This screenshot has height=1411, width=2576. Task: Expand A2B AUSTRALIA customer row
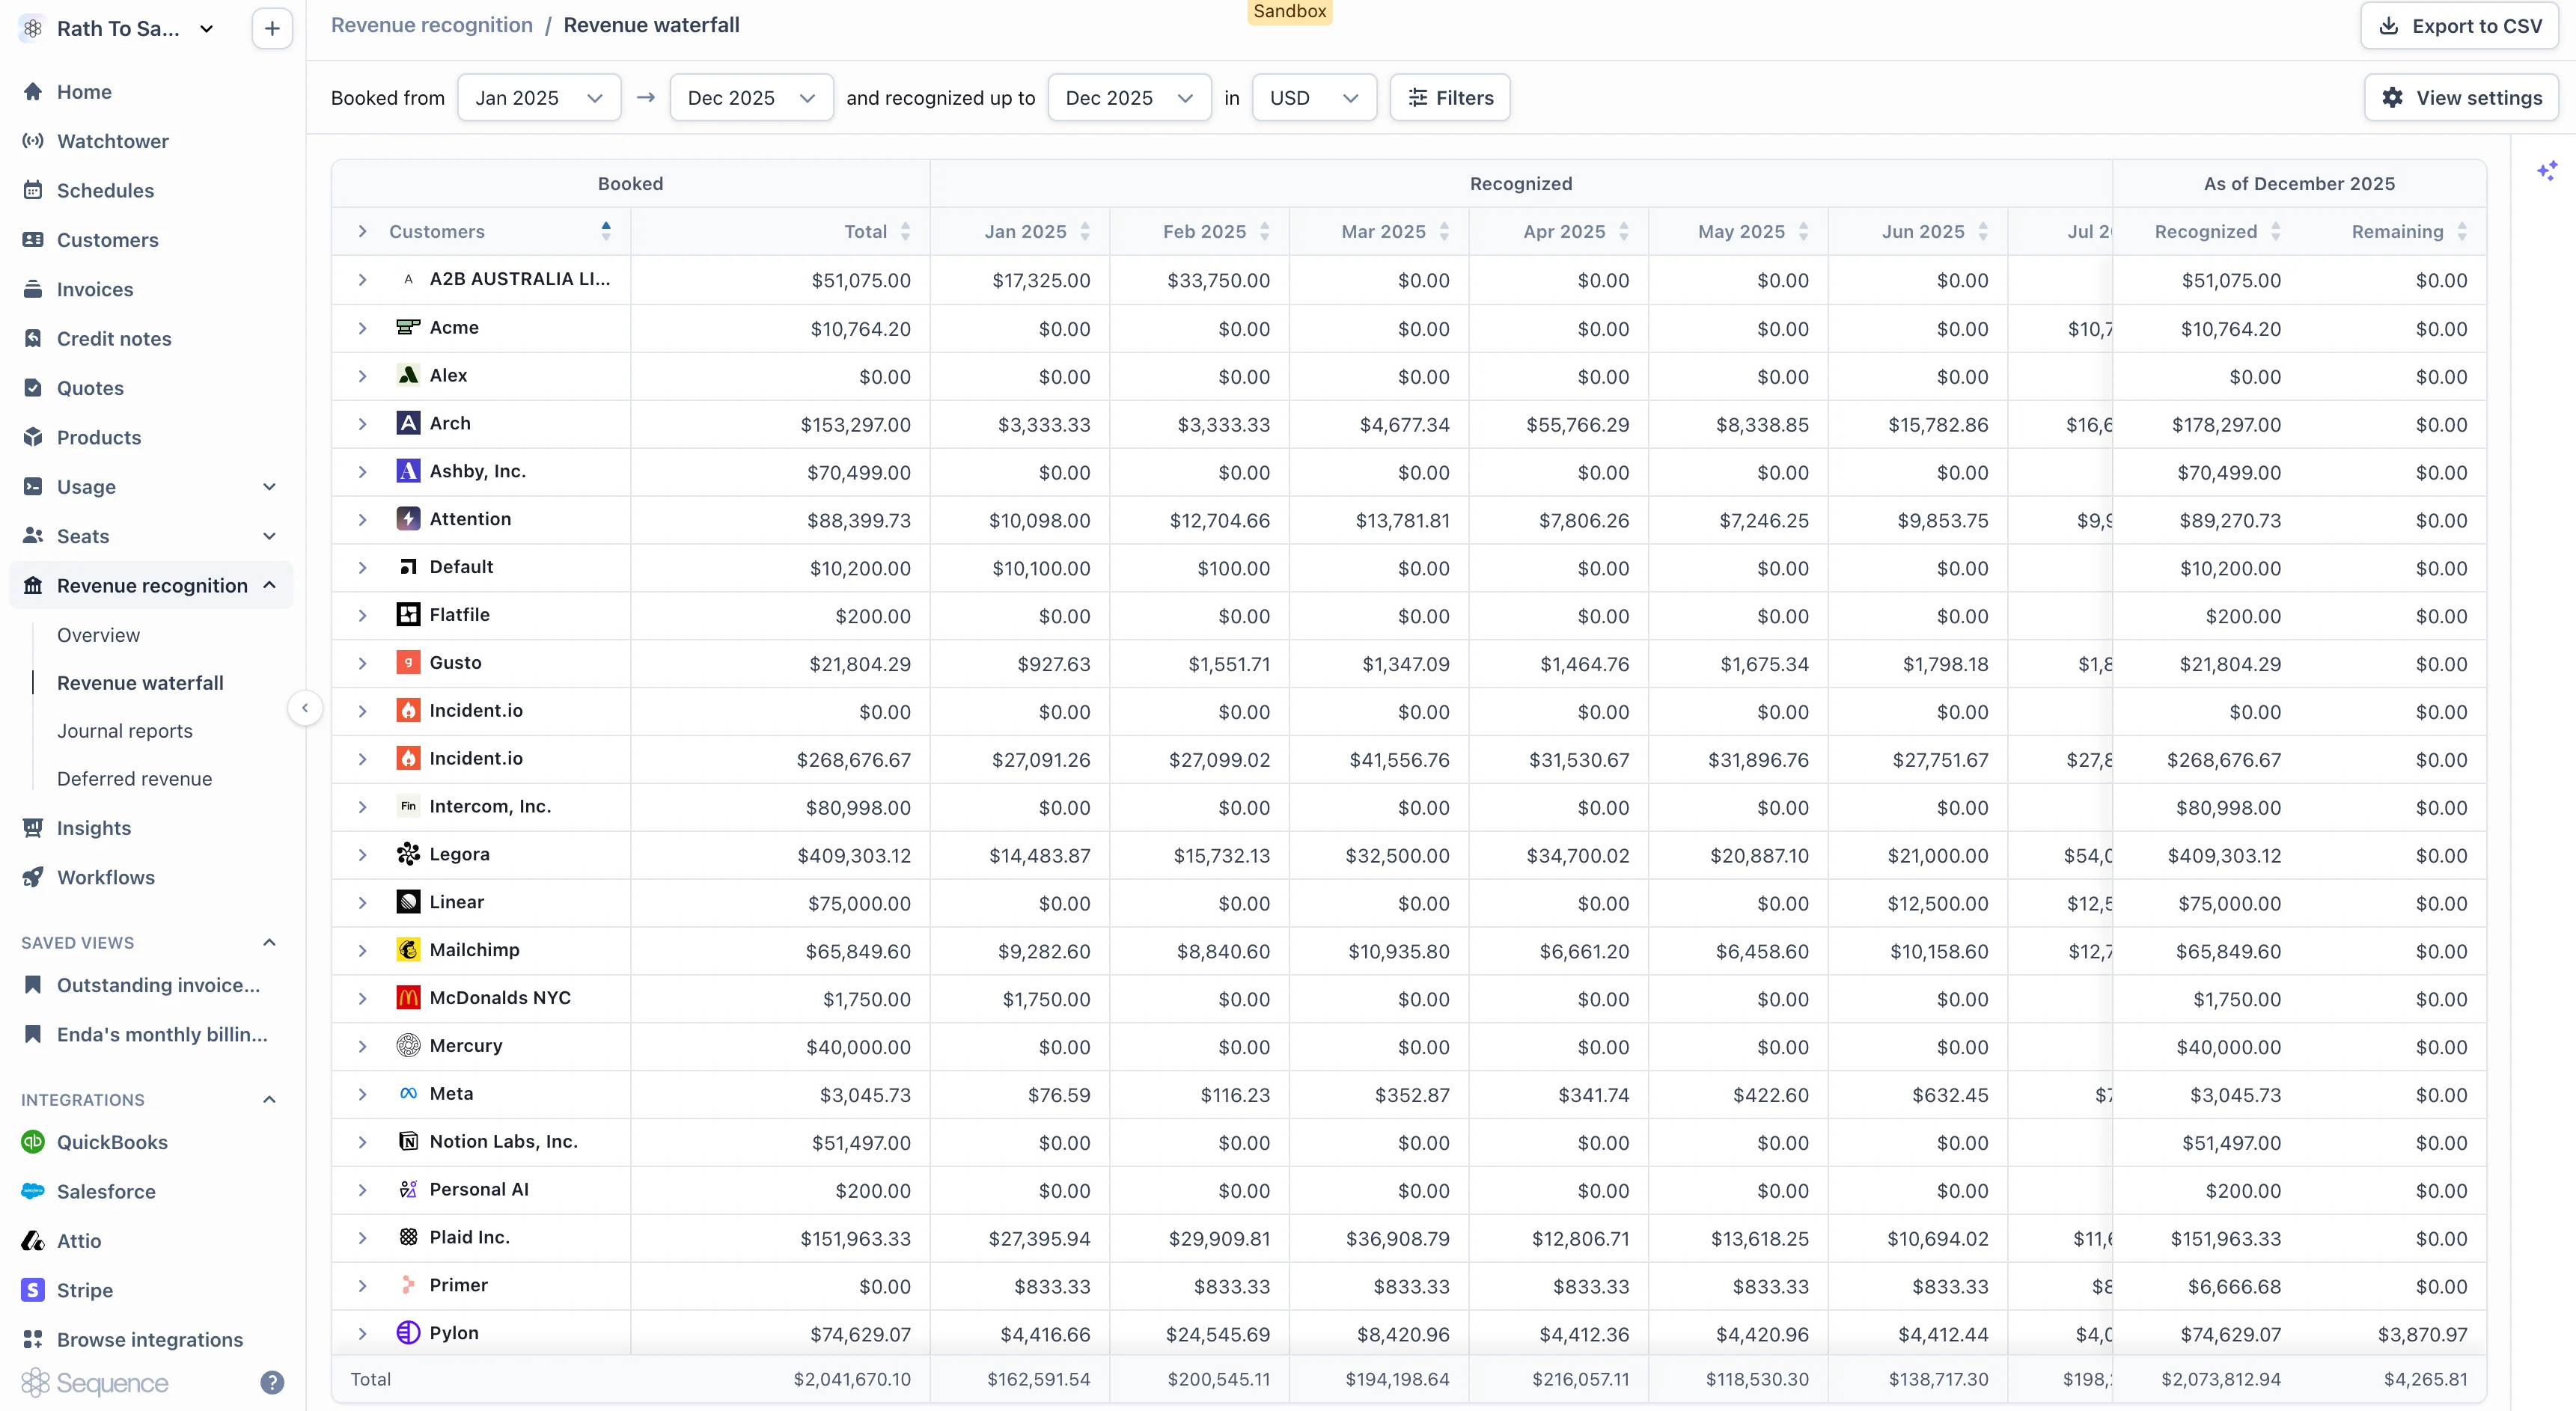point(362,280)
